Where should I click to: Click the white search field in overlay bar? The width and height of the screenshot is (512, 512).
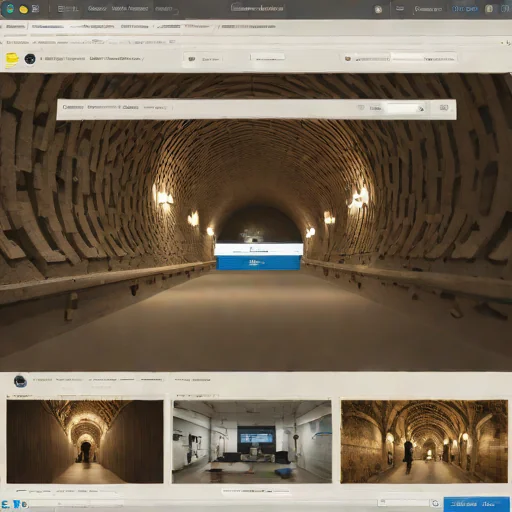click(x=406, y=108)
